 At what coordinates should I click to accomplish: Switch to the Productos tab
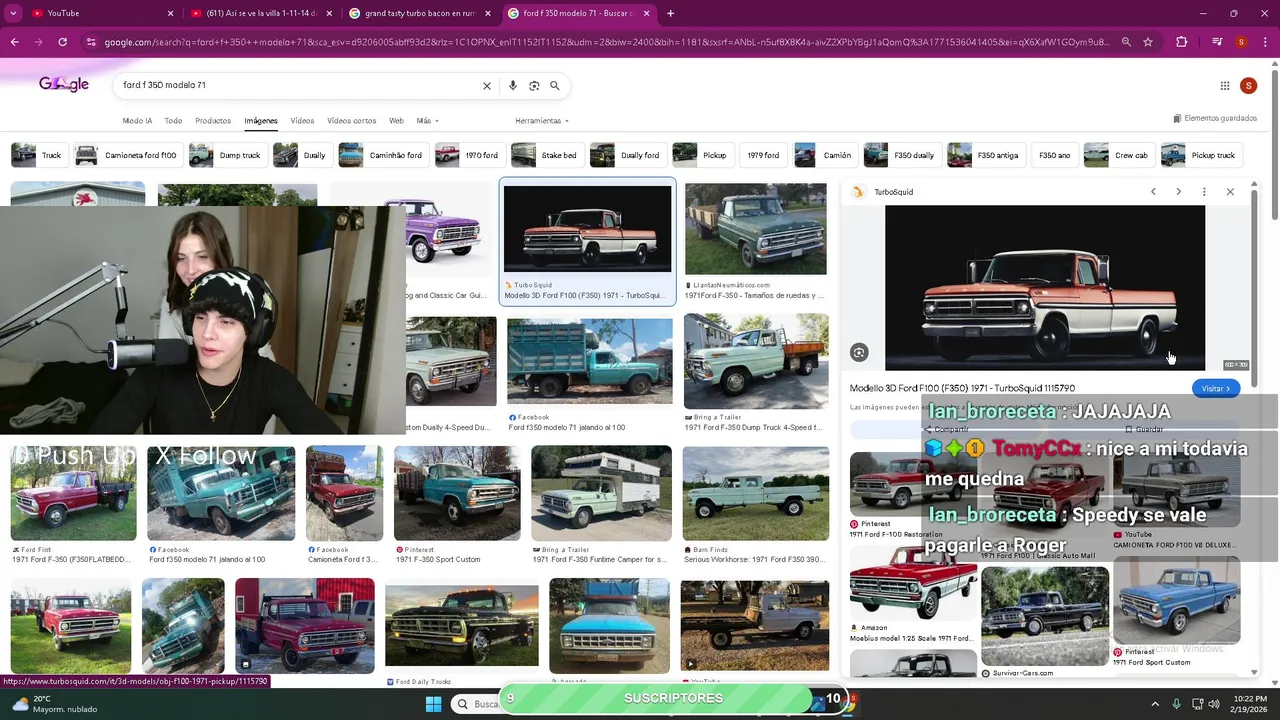tap(213, 121)
